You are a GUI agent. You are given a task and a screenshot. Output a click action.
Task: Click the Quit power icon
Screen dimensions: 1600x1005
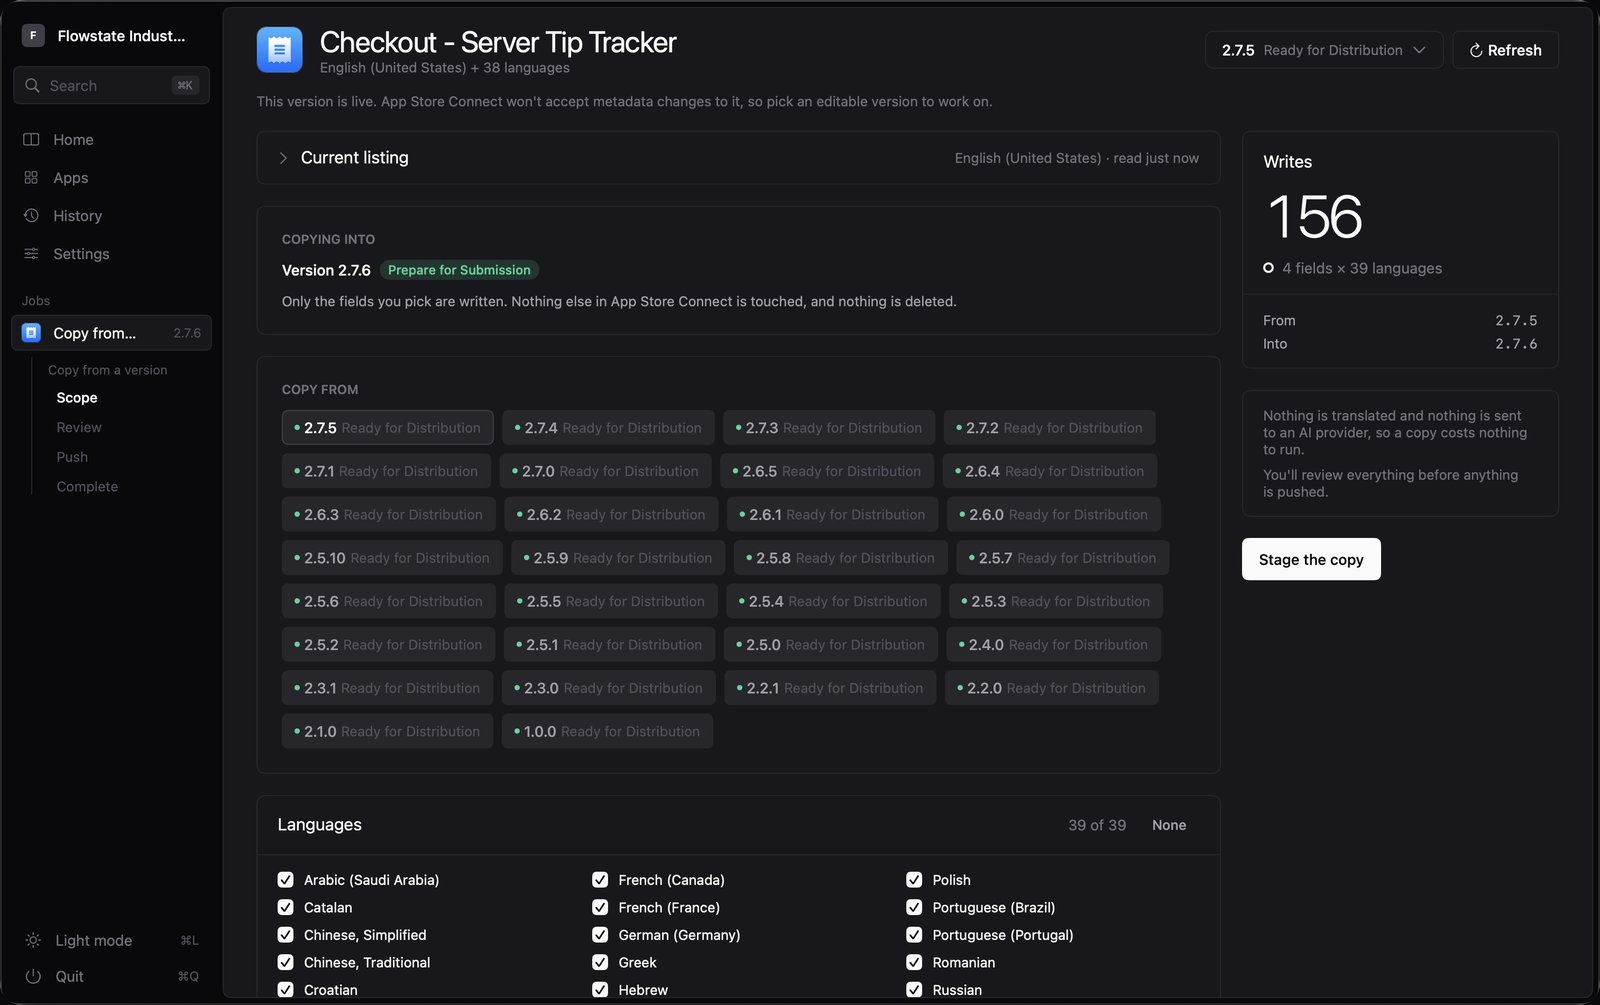pyautogui.click(x=33, y=976)
